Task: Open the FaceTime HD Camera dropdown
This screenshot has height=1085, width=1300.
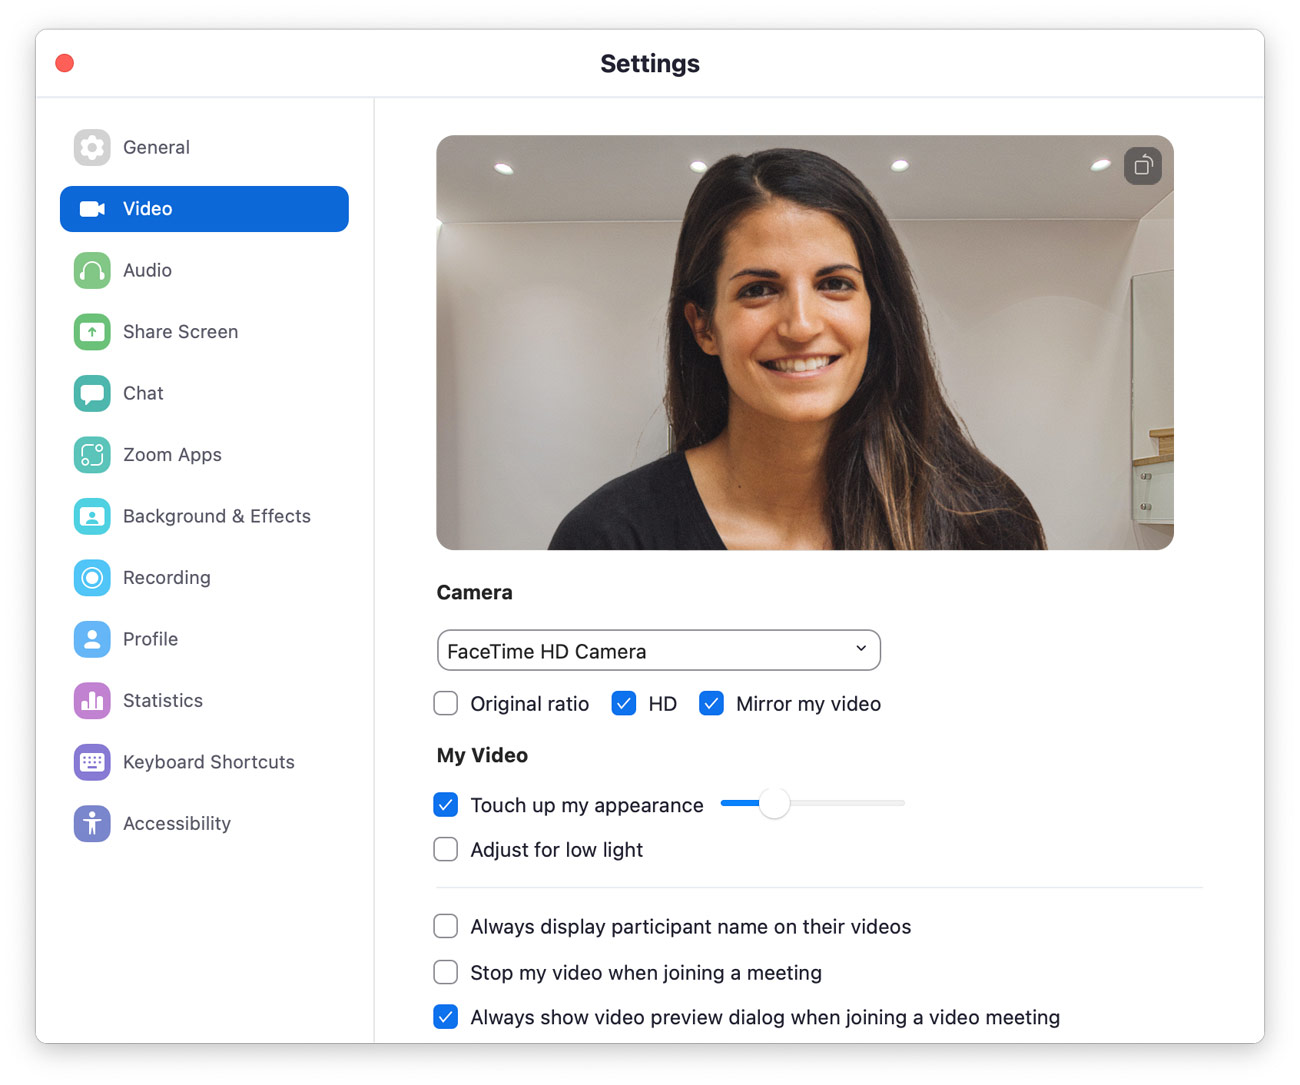Action: (658, 650)
